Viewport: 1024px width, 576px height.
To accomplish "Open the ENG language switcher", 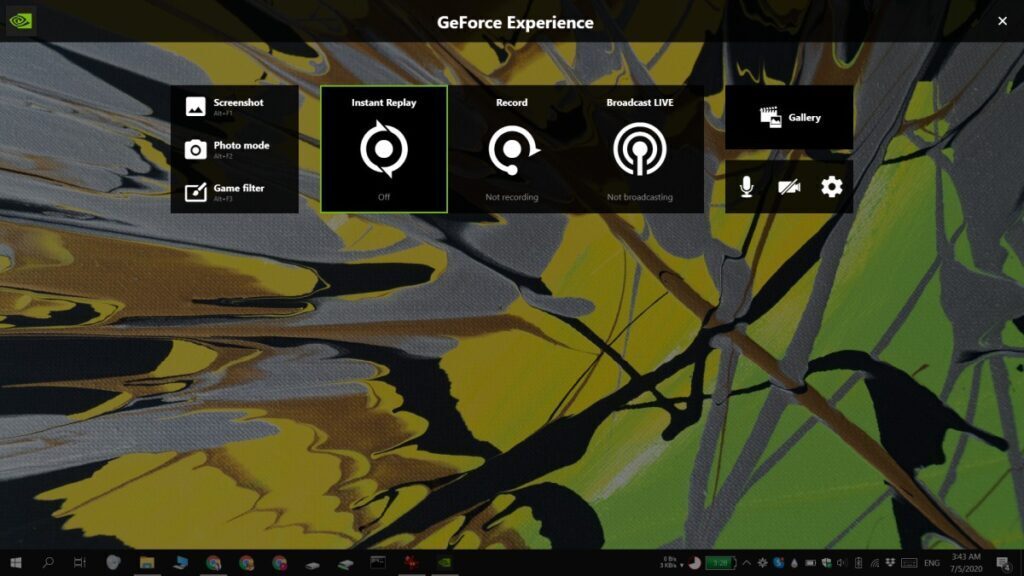I will [x=930, y=562].
